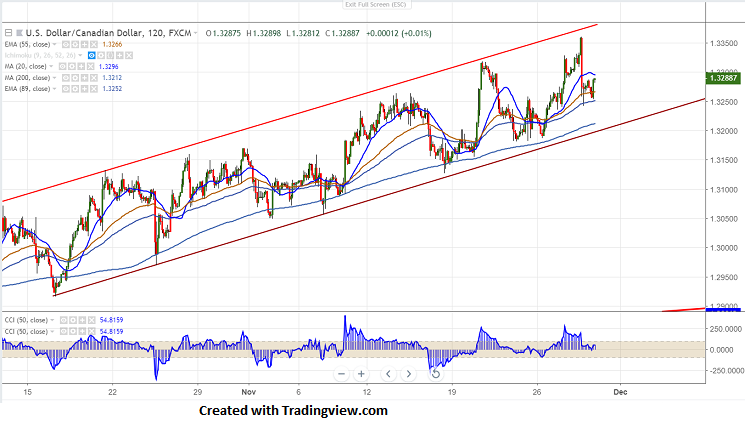Click the plus icon on upper CCI row
The width and height of the screenshot is (745, 425).
point(82,320)
